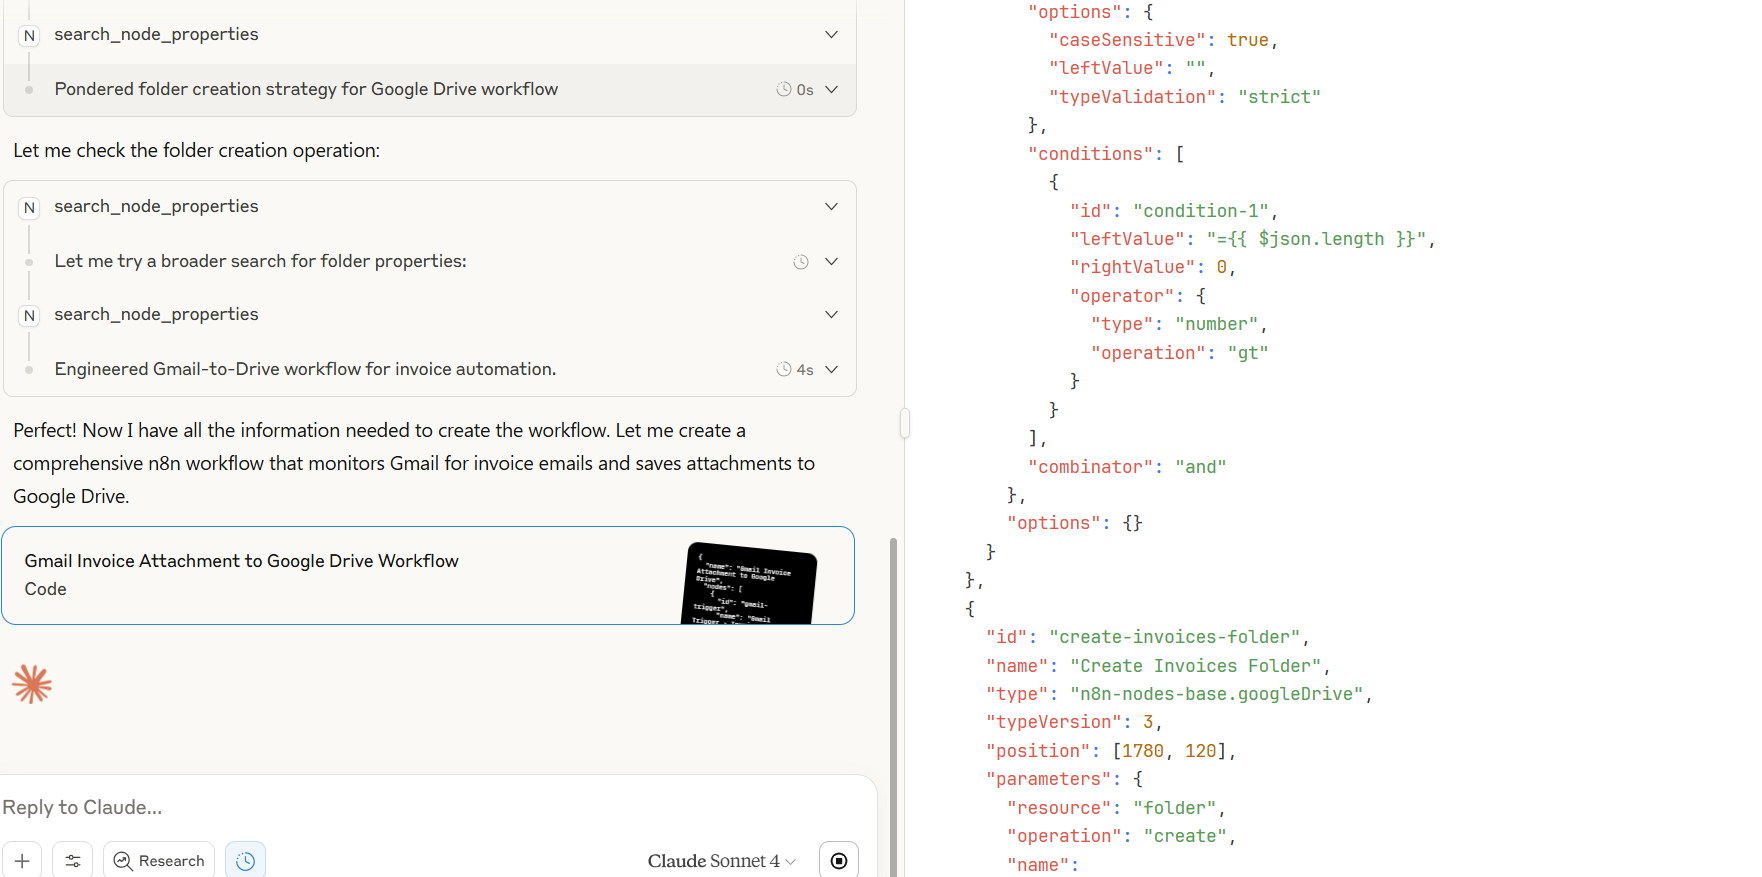Click the code line "resource": "folder"

1116,808
